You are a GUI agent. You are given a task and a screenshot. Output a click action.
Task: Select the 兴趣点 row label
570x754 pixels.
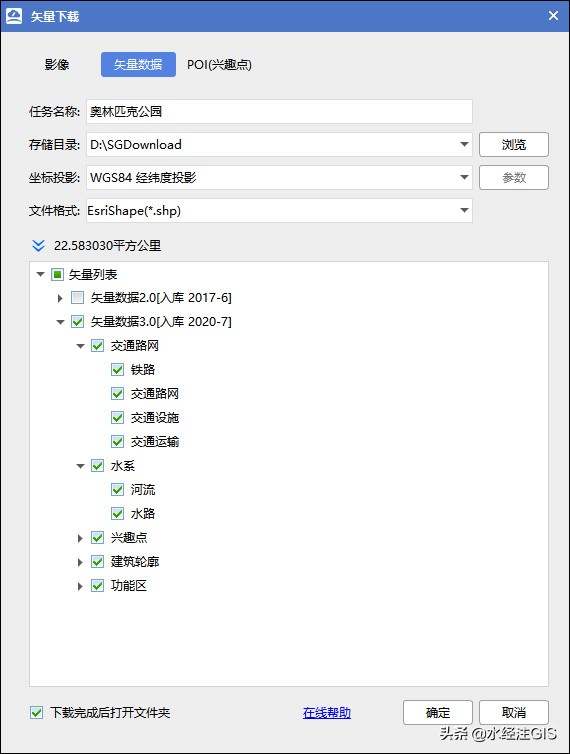pyautogui.click(x=129, y=538)
